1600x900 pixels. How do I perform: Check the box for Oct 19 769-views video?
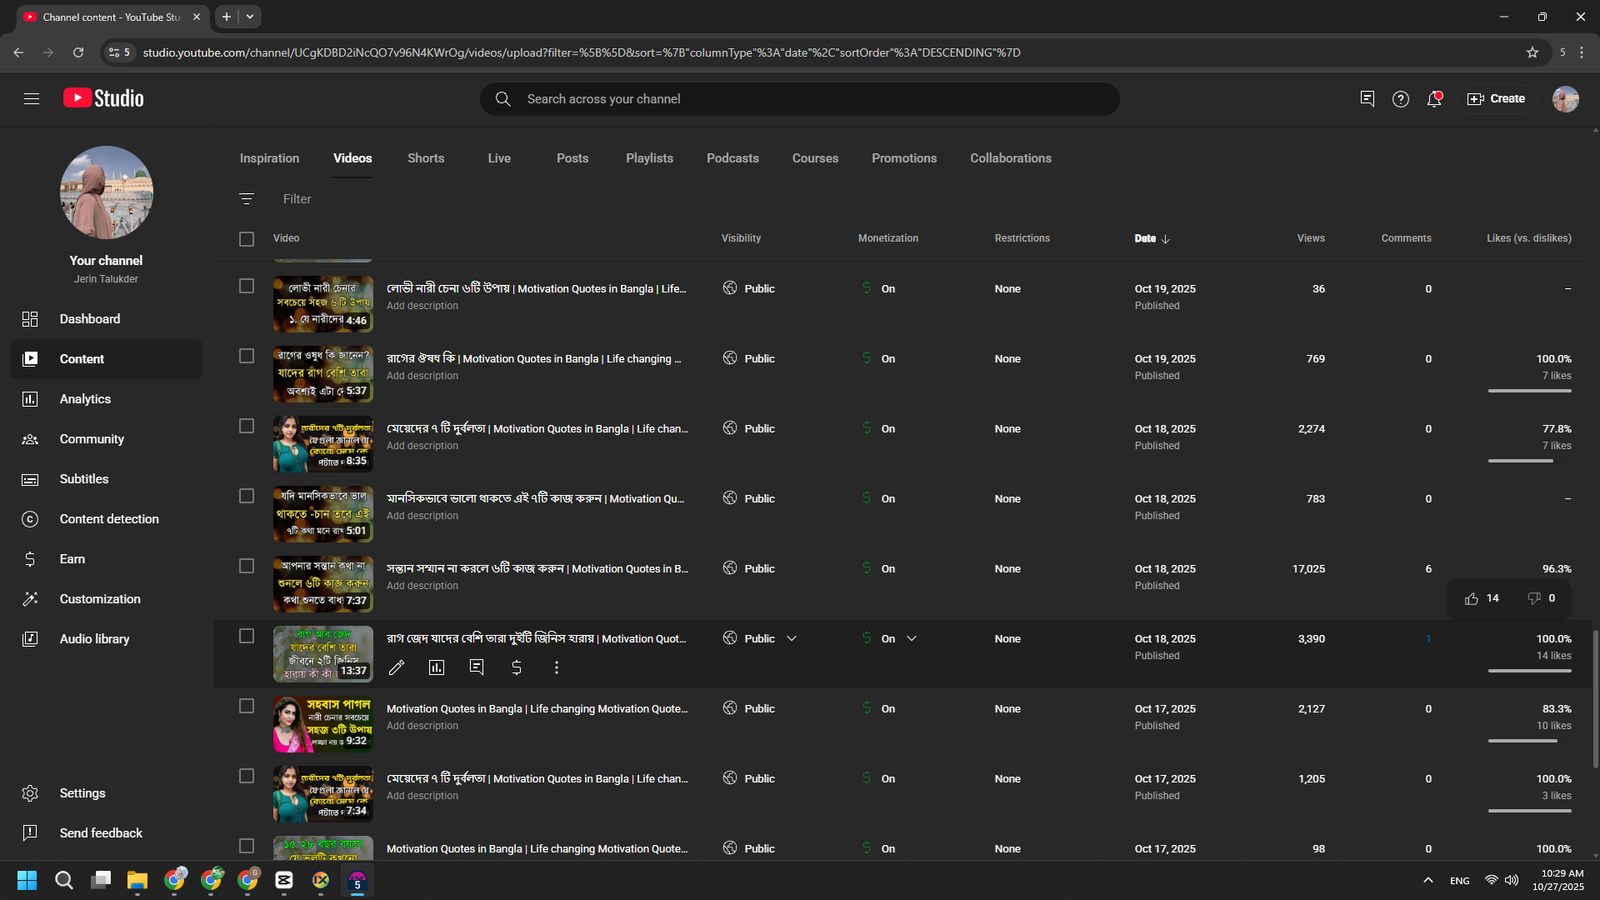click(247, 356)
